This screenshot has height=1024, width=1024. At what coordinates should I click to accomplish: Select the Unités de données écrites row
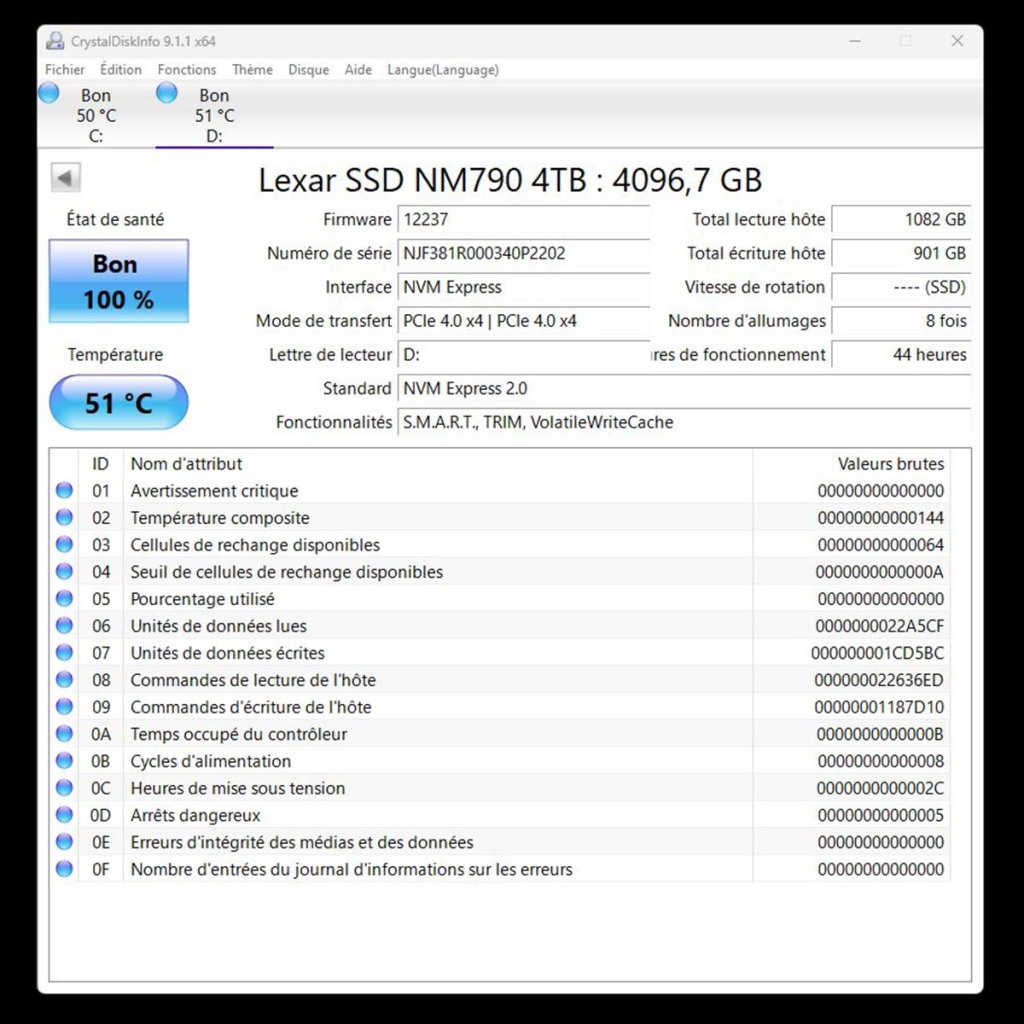500,653
